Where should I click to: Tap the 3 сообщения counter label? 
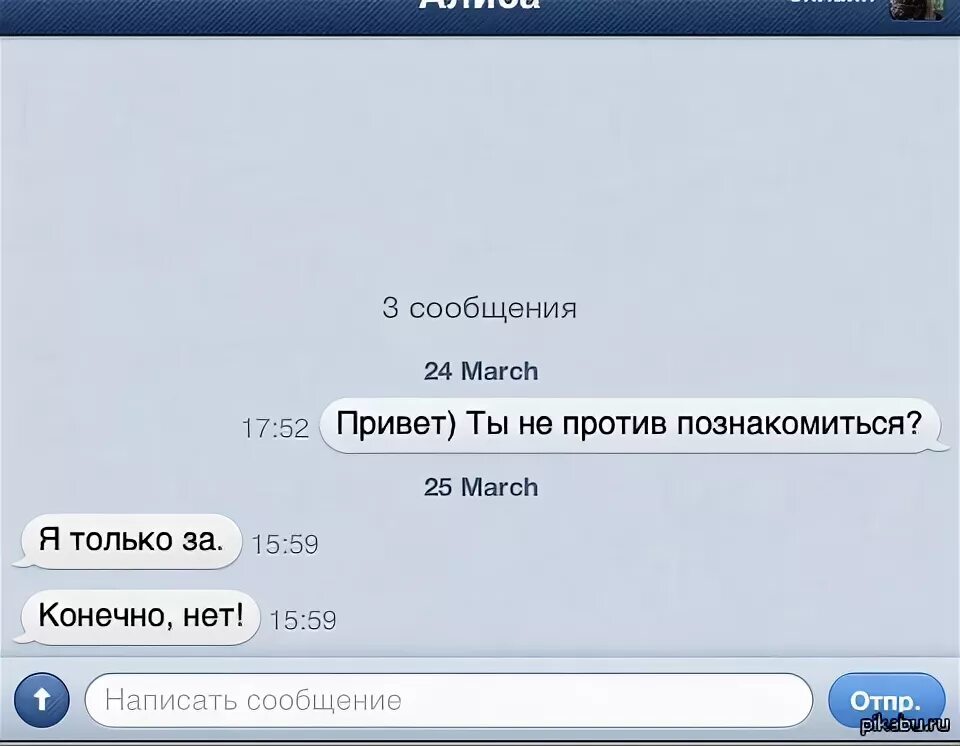tap(479, 308)
